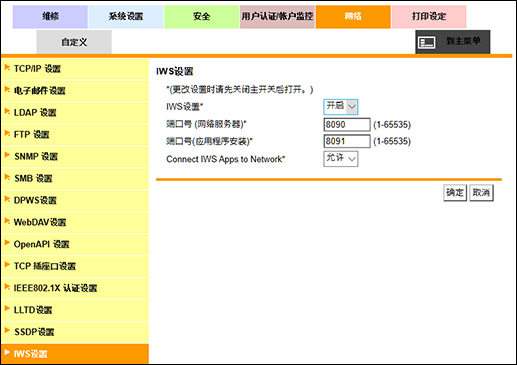Image resolution: width=517 pixels, height=365 pixels.
Task: Select IWS设置 in sidebar
Action: point(75,354)
